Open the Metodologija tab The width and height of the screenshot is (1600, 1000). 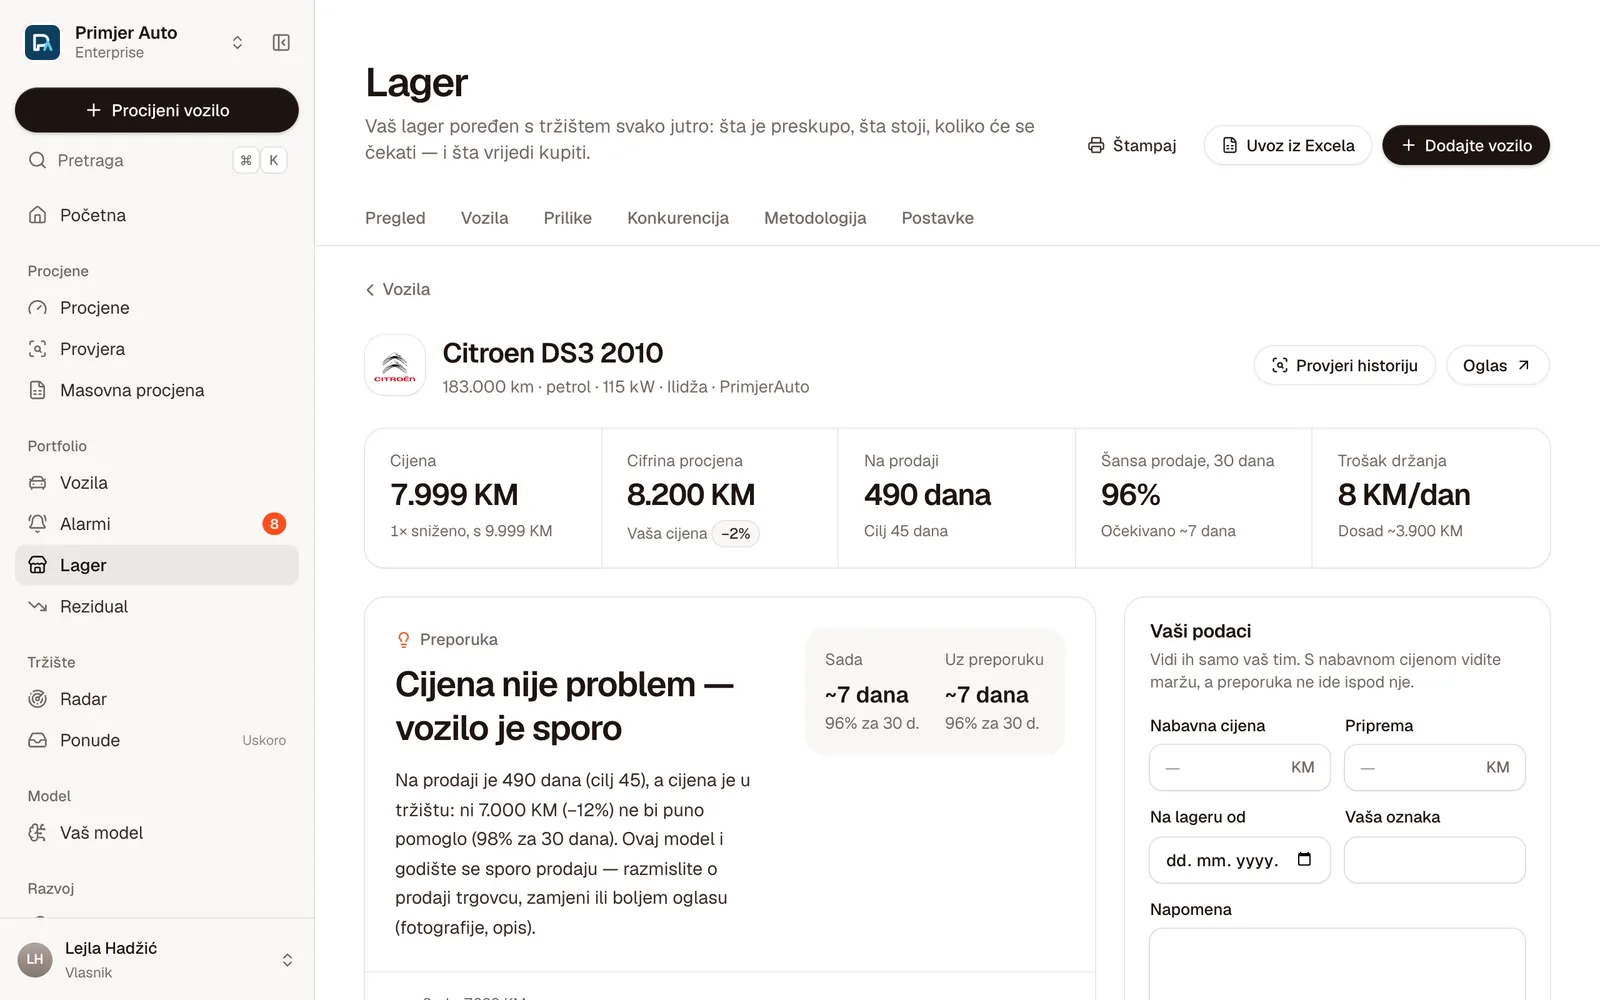[815, 218]
